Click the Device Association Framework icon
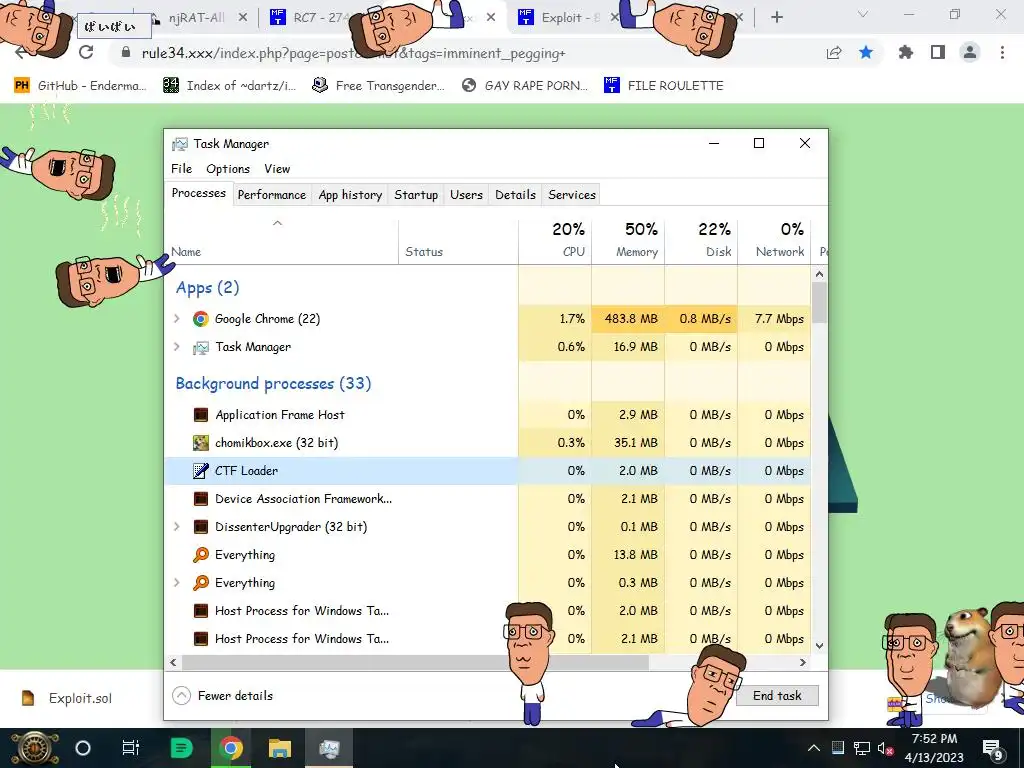The height and width of the screenshot is (768, 1024). [200, 499]
